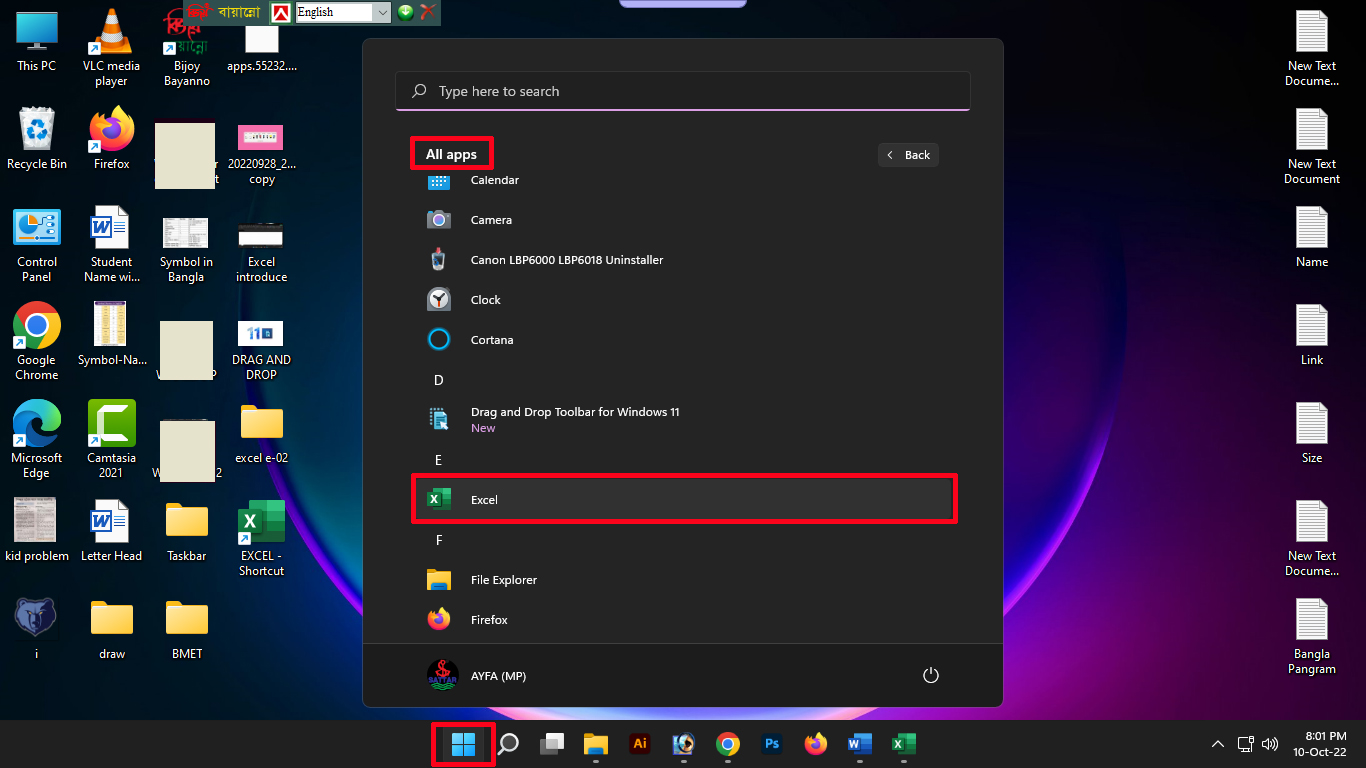The image size is (1366, 768).
Task: Select the Firefox shortcut on the desktop
Action: point(112,139)
